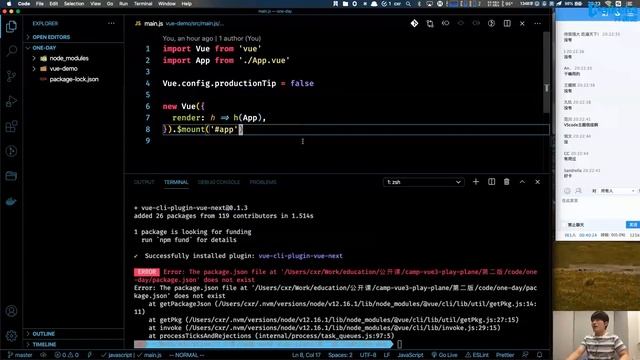Click the Spaces: 2 indentation setting

(340, 355)
